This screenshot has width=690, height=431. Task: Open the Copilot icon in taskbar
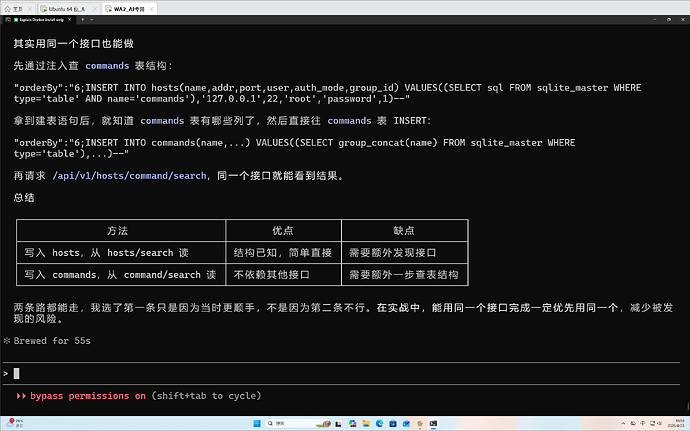click(352, 424)
